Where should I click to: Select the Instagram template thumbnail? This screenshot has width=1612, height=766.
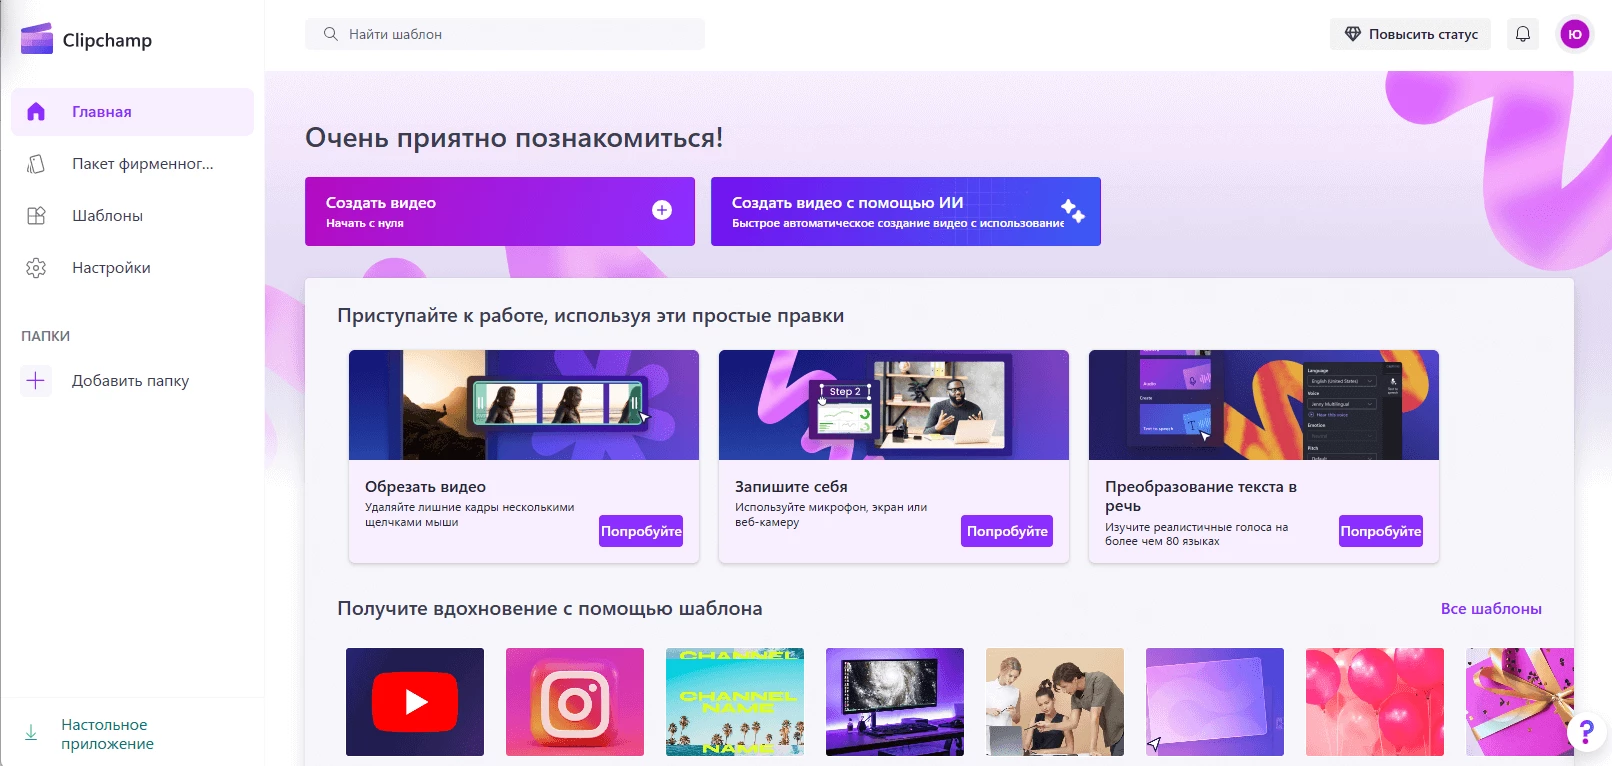point(575,702)
